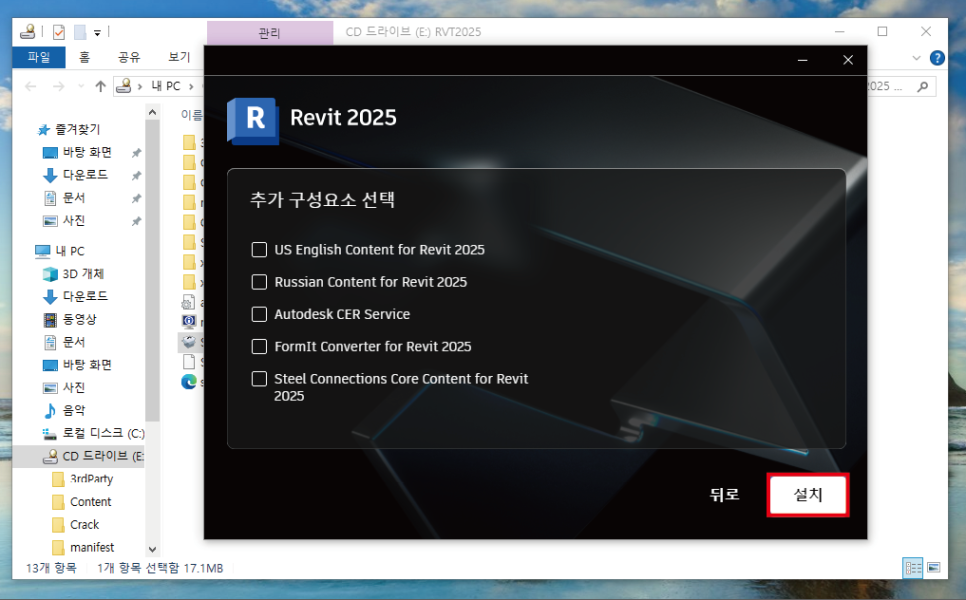Image resolution: width=966 pixels, height=600 pixels.
Task: Click the drive icon in title bar
Action: click(x=28, y=31)
